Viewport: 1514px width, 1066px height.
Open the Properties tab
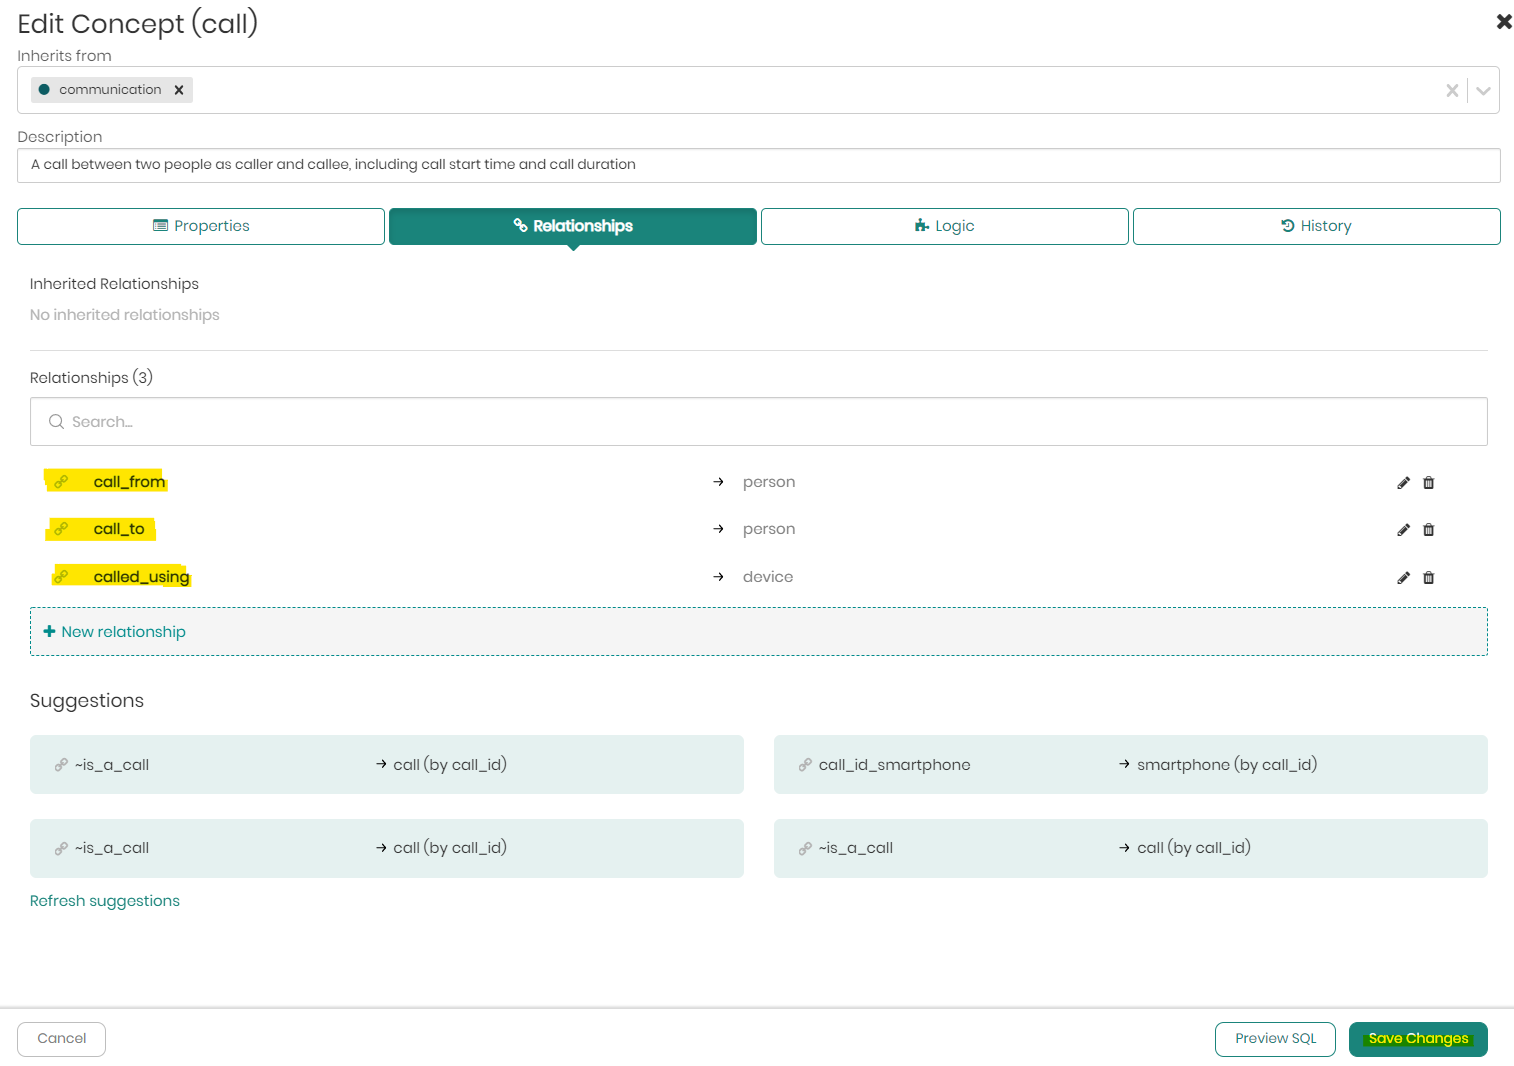click(201, 226)
